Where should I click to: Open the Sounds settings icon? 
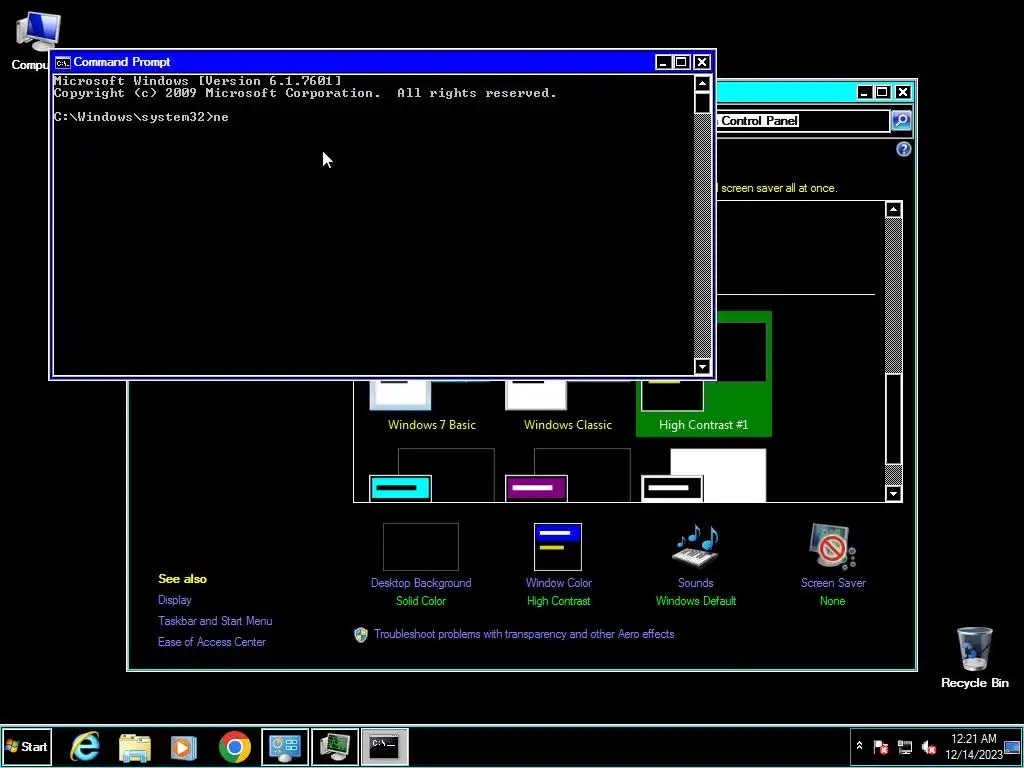pos(696,547)
